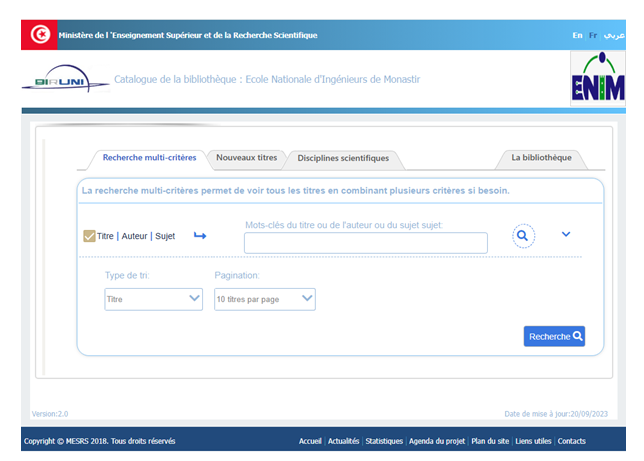This screenshot has width=644, height=461.
Task: Click the ENIM school logo
Action: [x=598, y=79]
